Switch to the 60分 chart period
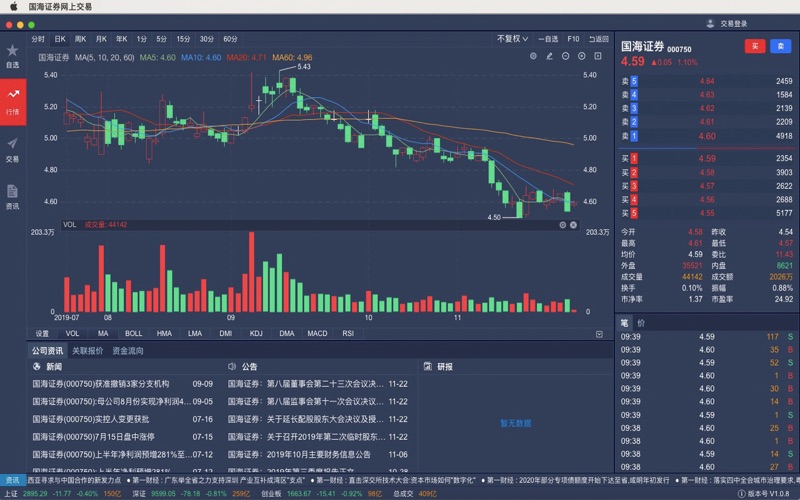Image resolution: width=800 pixels, height=500 pixels. pyautogui.click(x=230, y=39)
